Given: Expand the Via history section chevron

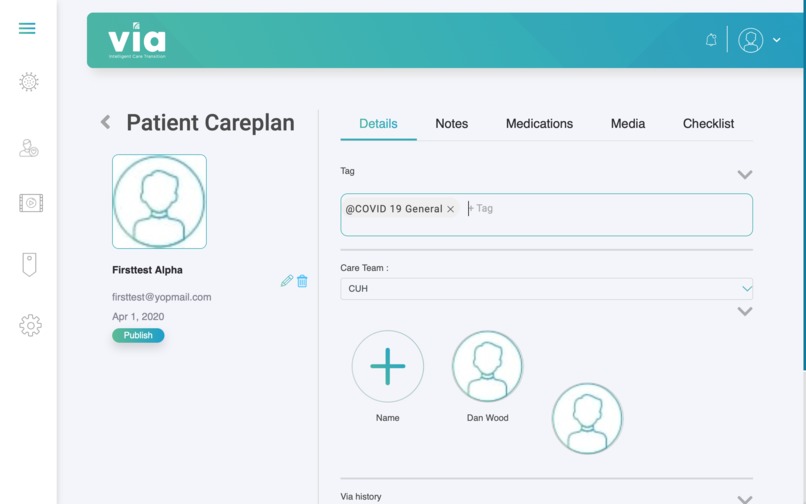Looking at the screenshot, I should pyautogui.click(x=745, y=499).
